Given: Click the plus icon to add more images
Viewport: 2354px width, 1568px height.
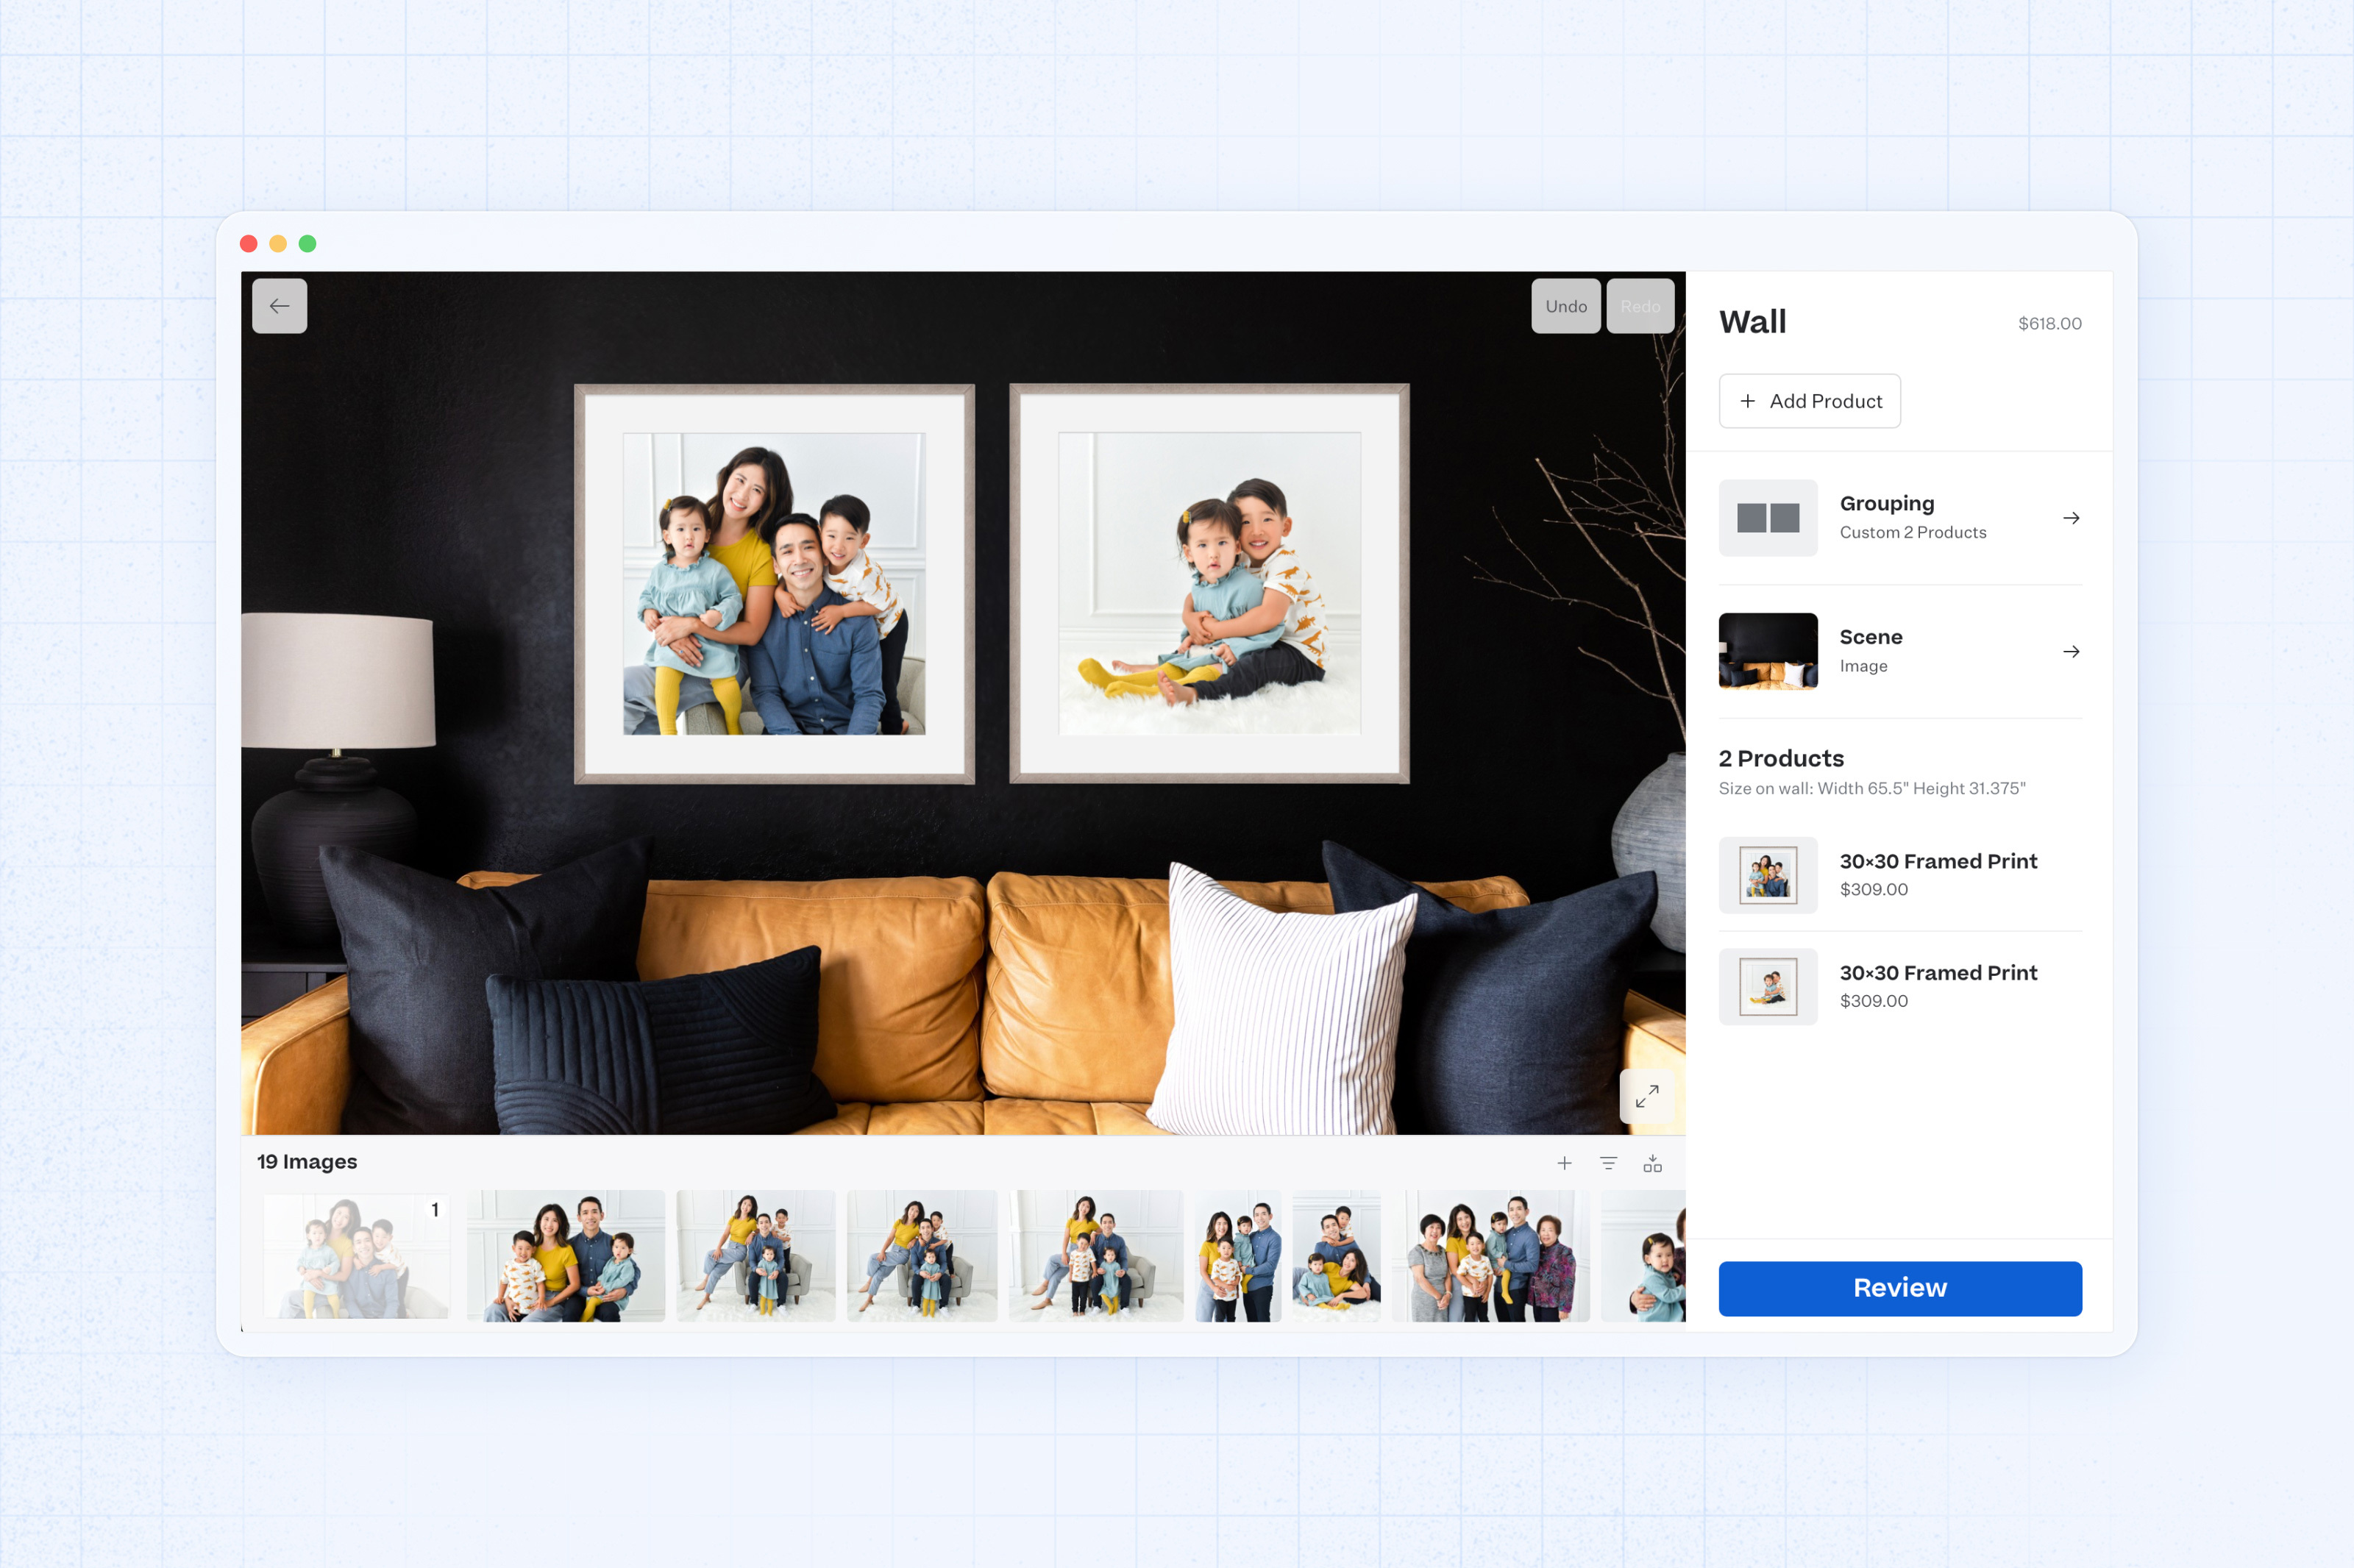Looking at the screenshot, I should (x=1565, y=1163).
